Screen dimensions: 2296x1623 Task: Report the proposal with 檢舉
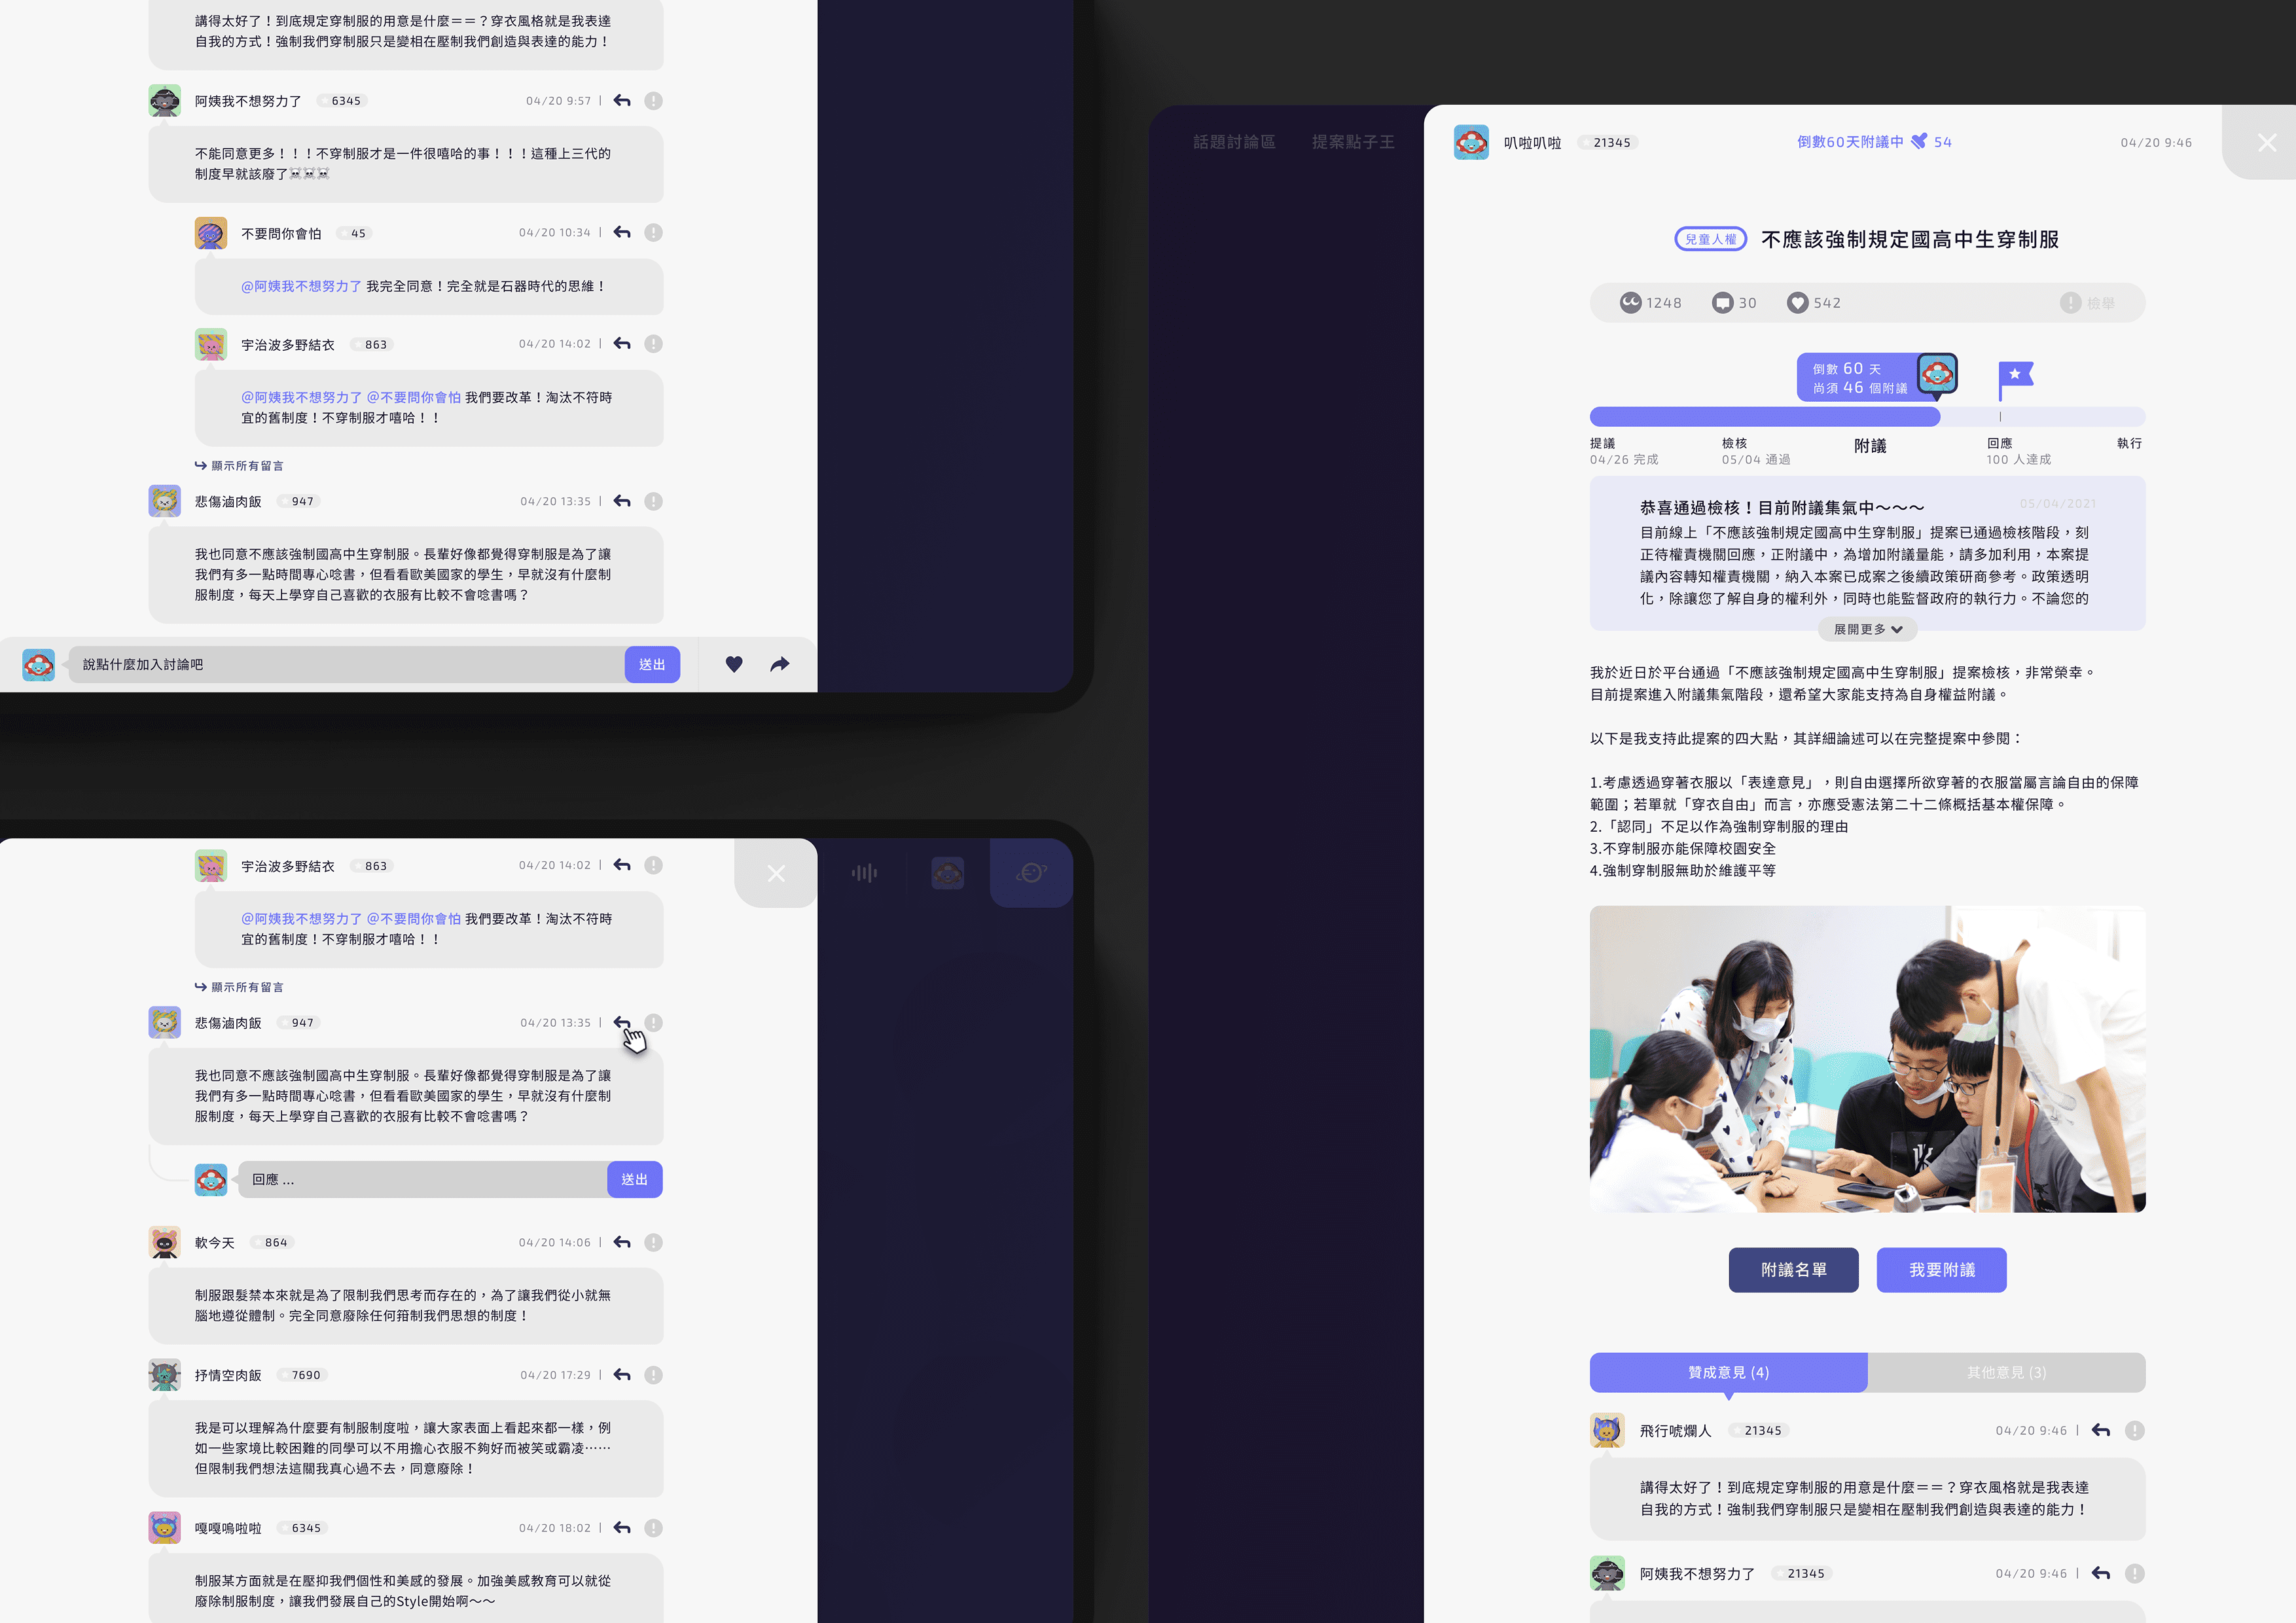pos(2088,303)
